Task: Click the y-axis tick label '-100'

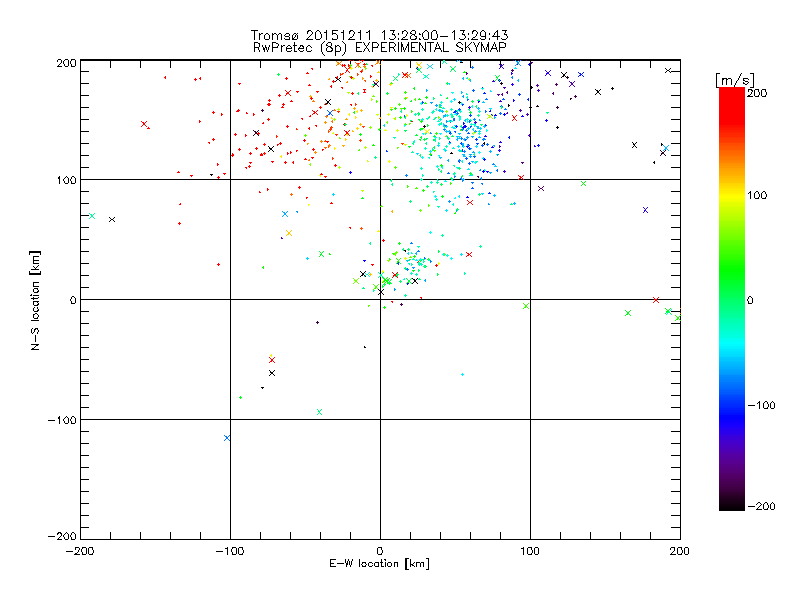Action: click(62, 420)
